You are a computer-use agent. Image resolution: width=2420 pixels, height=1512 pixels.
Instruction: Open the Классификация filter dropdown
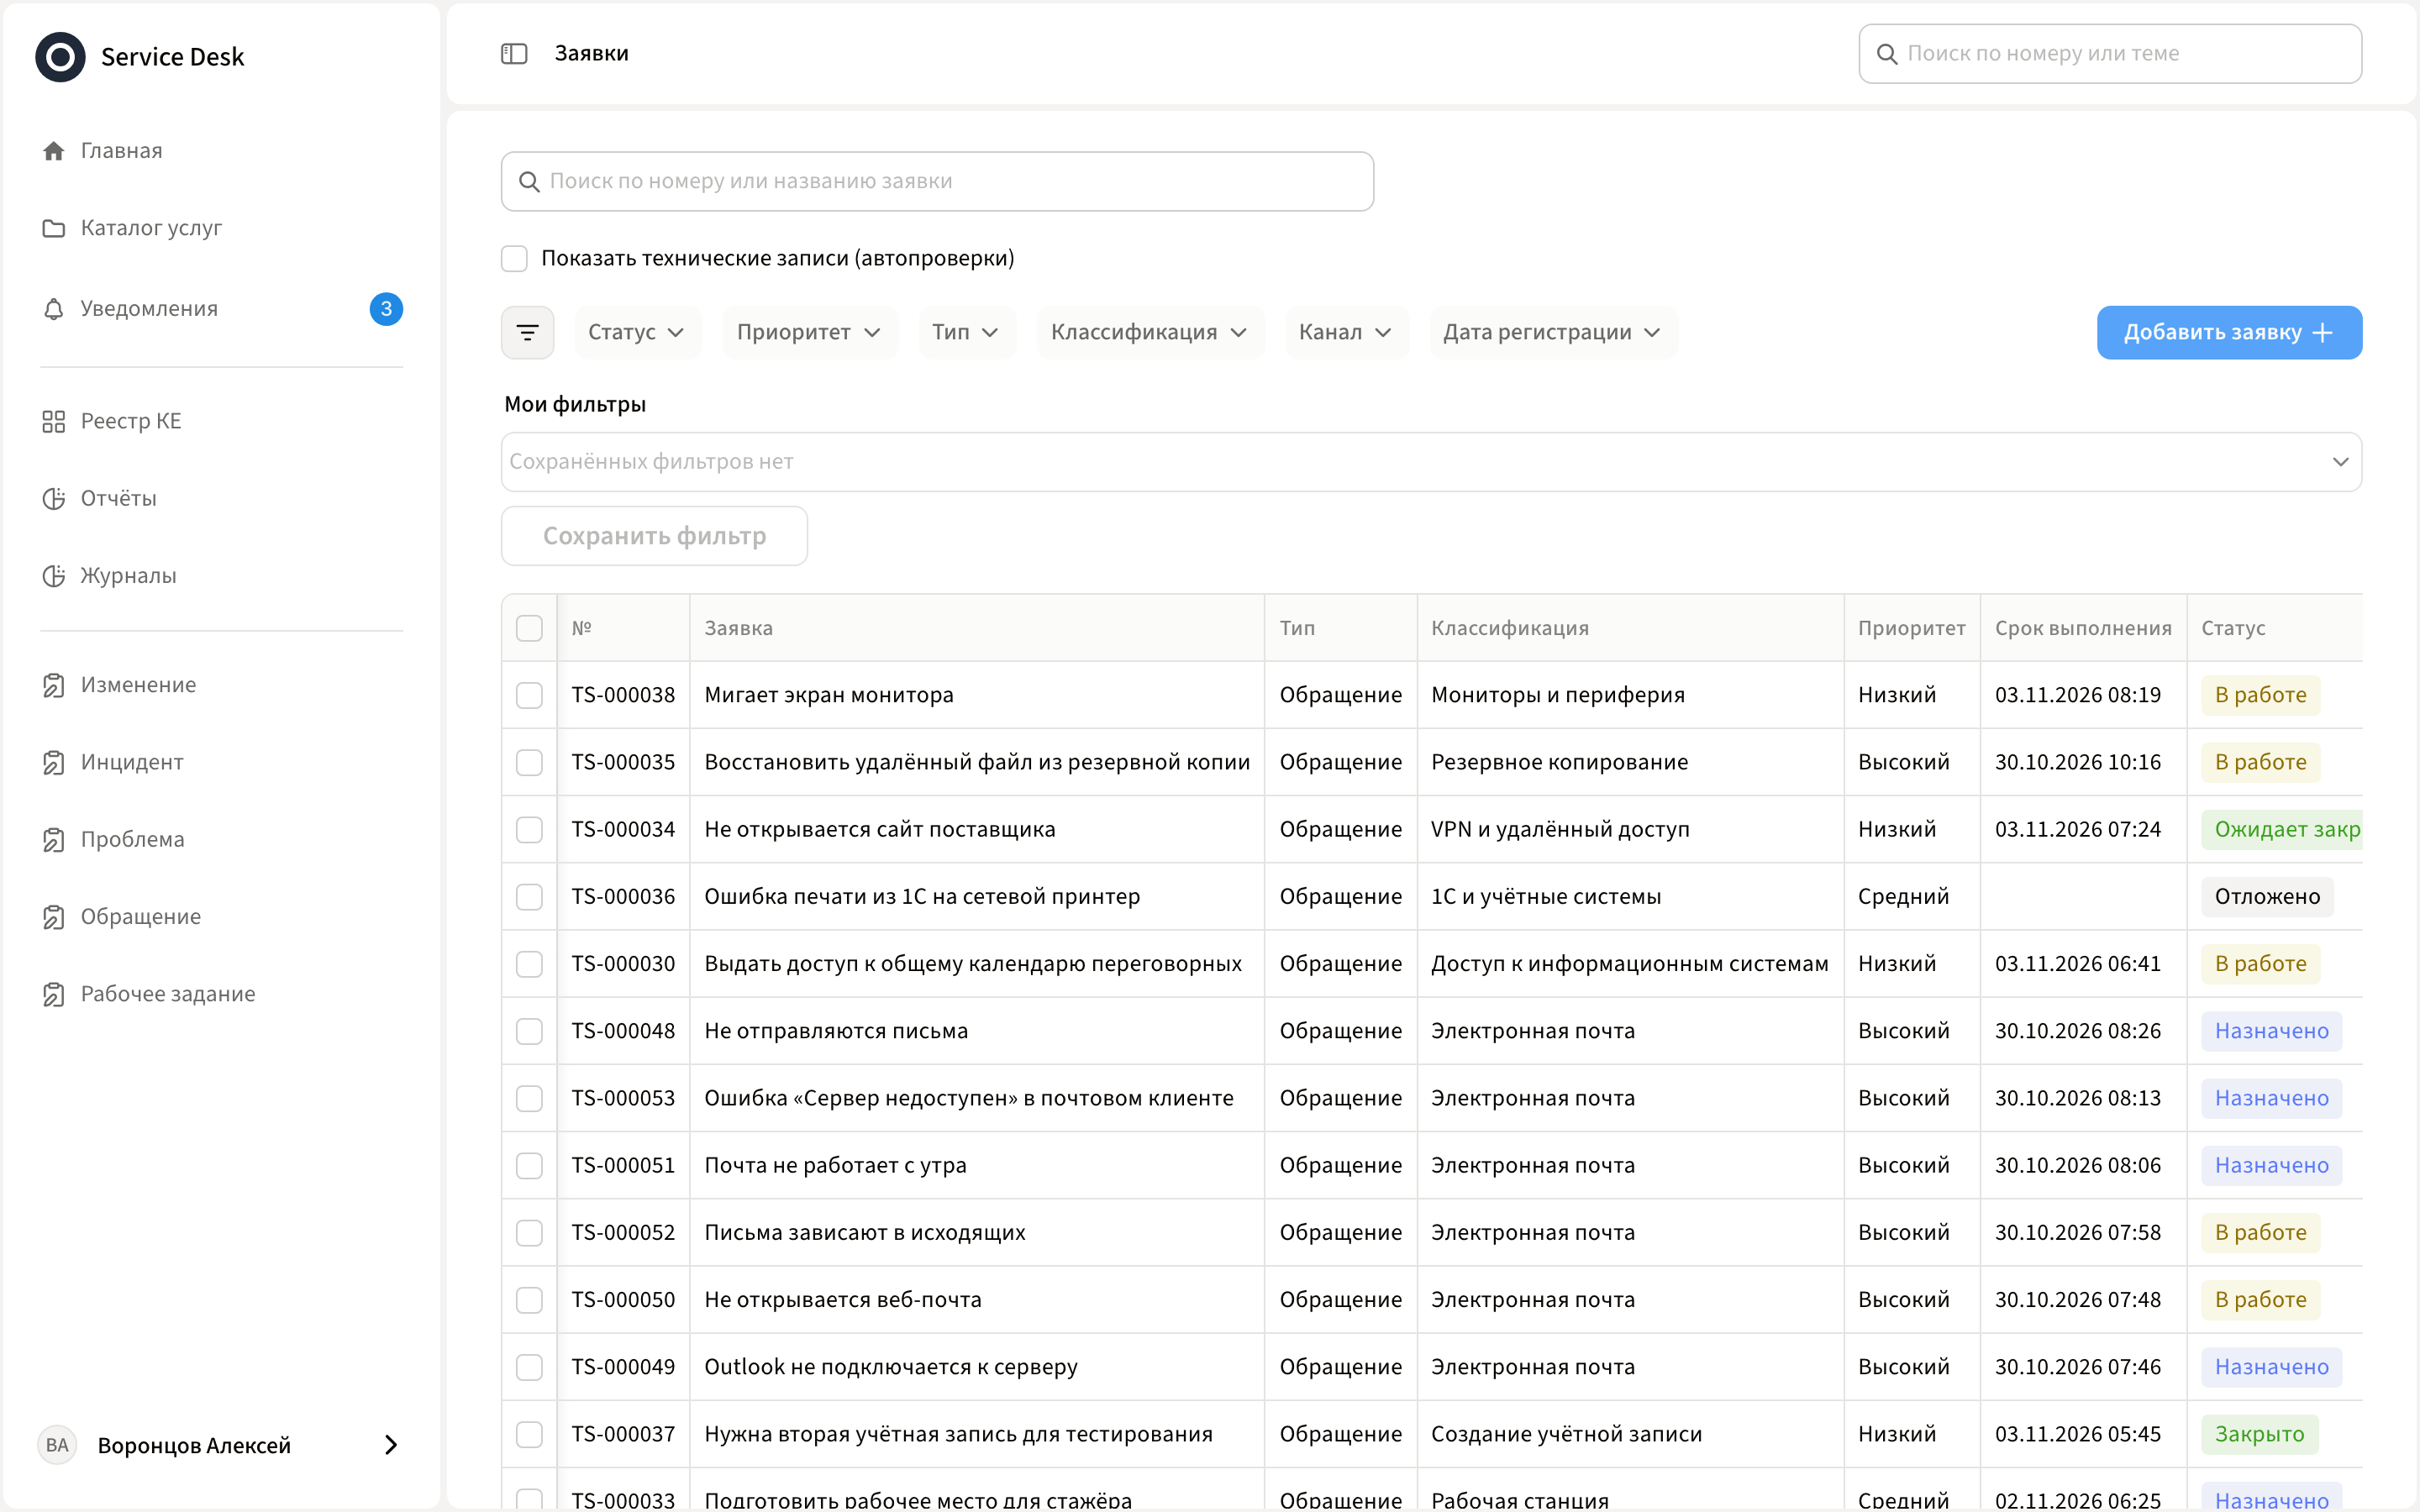pyautogui.click(x=1150, y=332)
